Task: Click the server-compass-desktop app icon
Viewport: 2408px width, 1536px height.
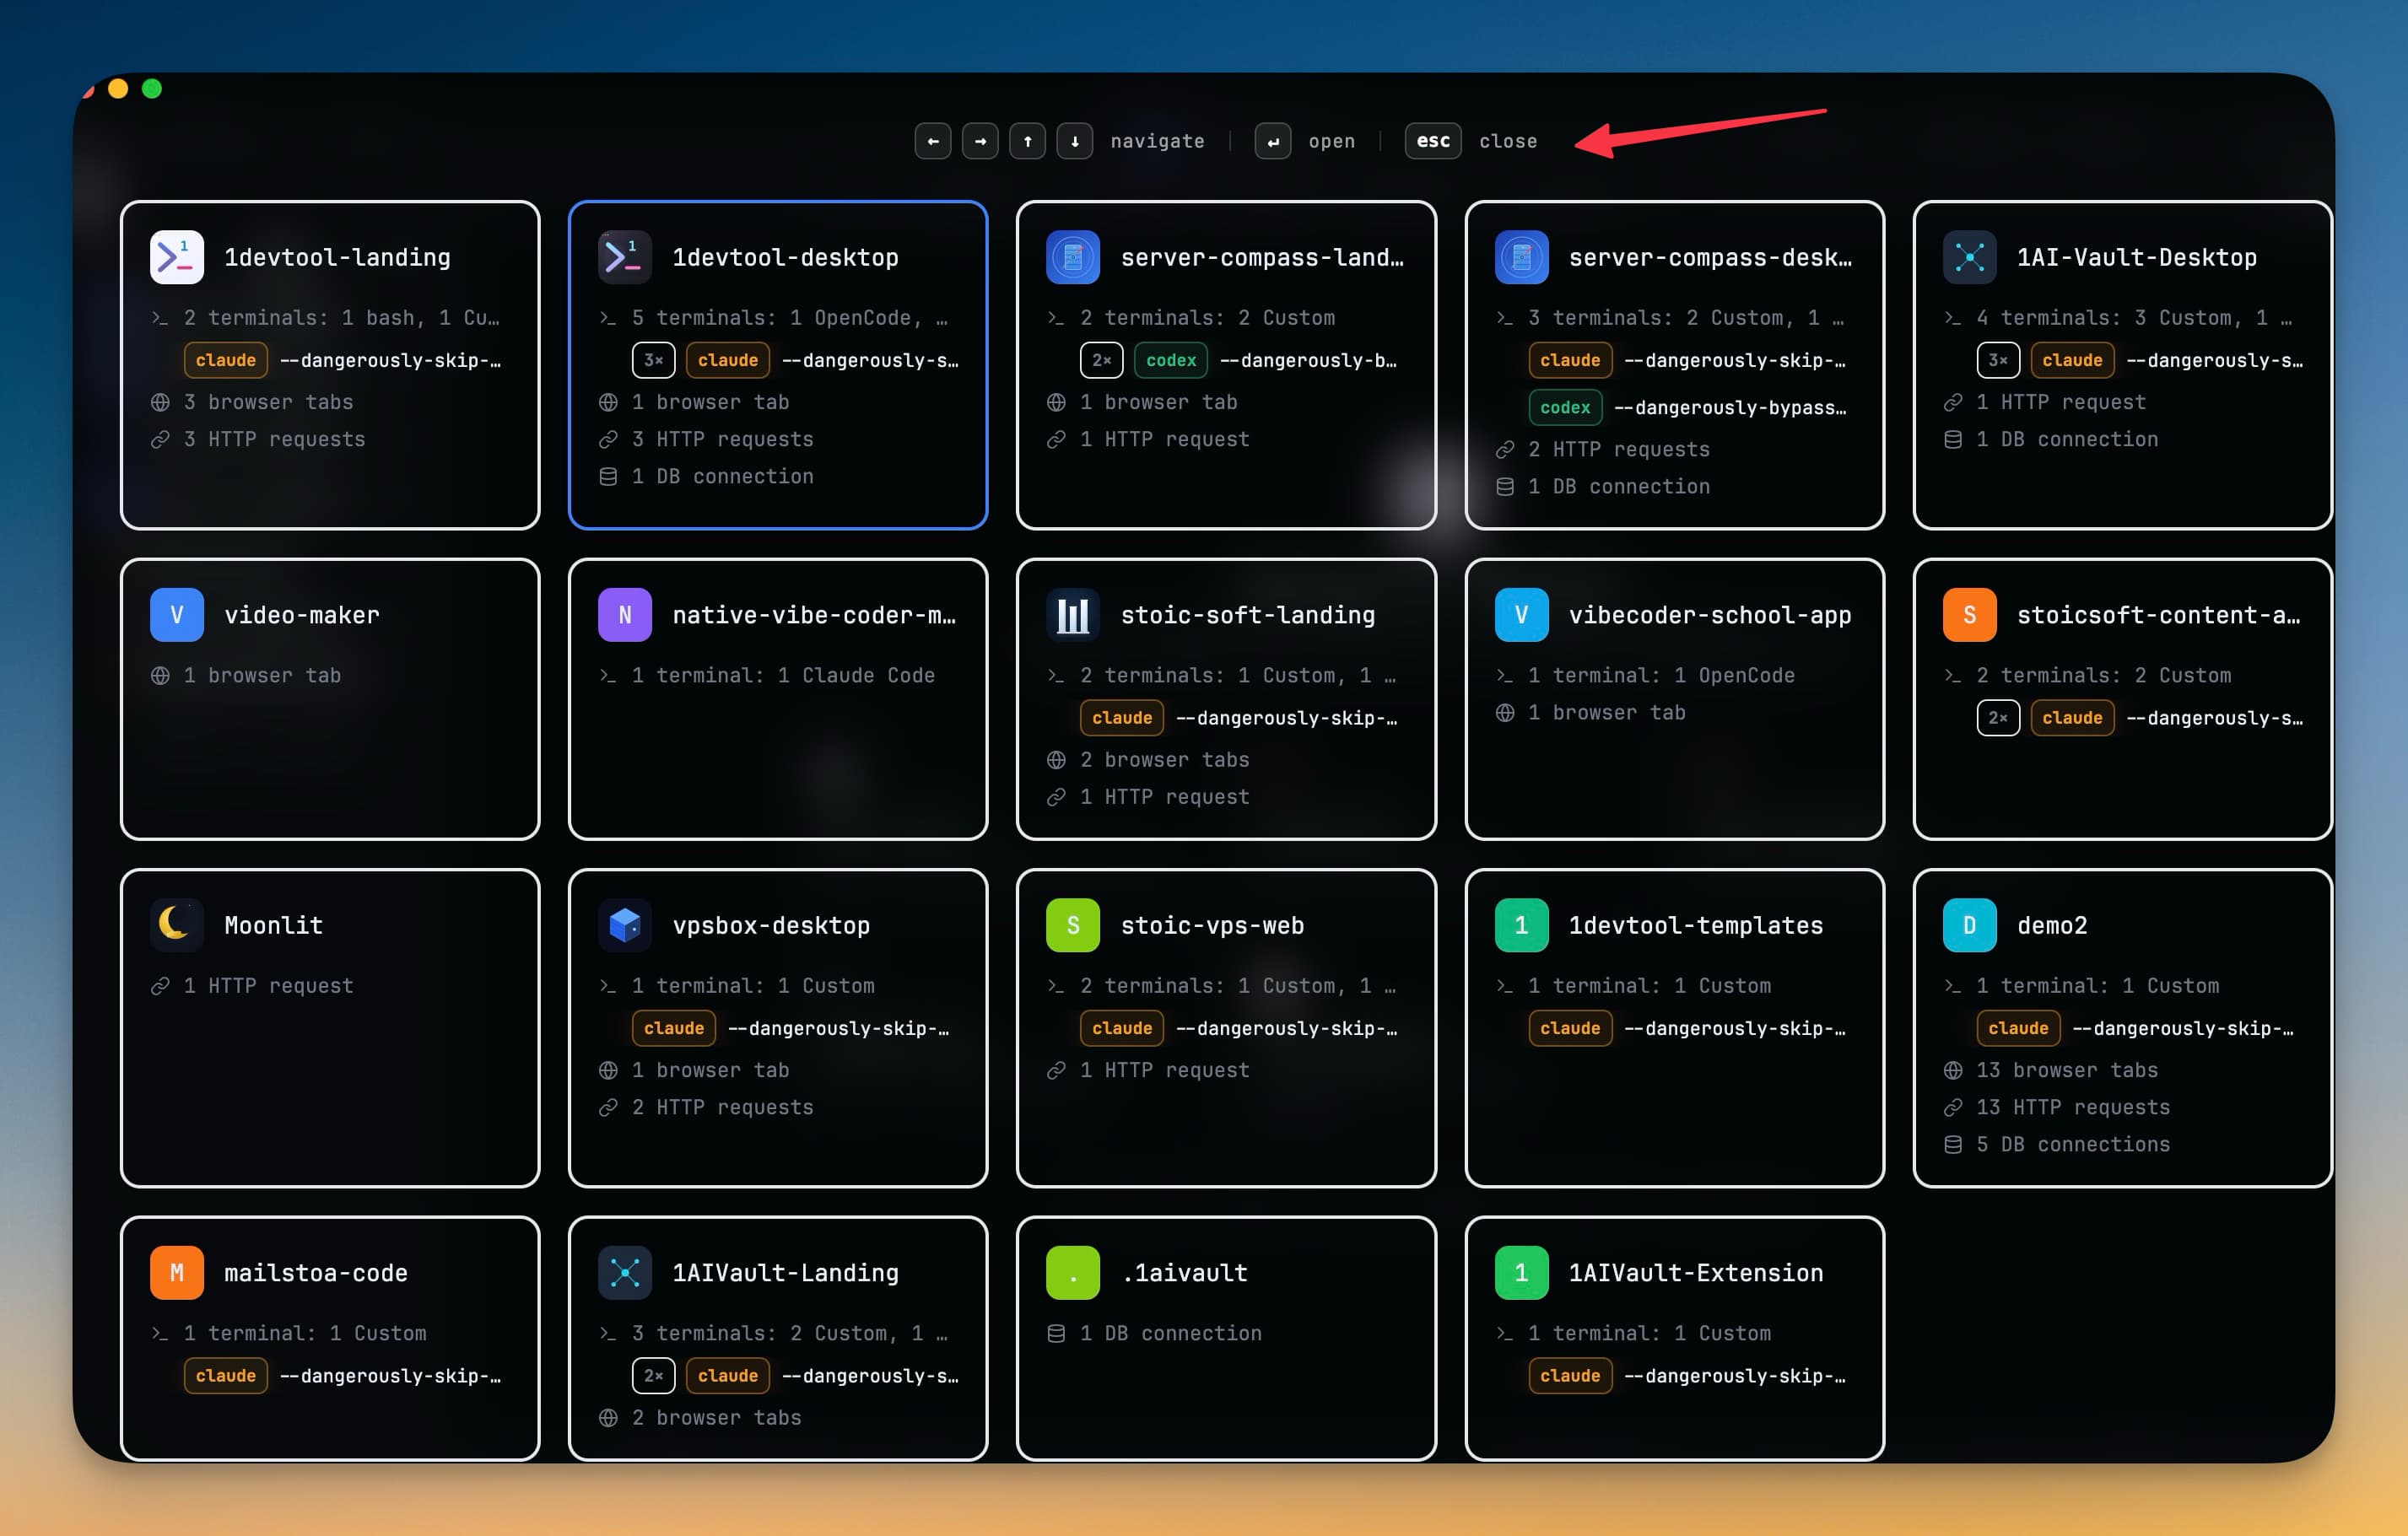Action: 1521,257
